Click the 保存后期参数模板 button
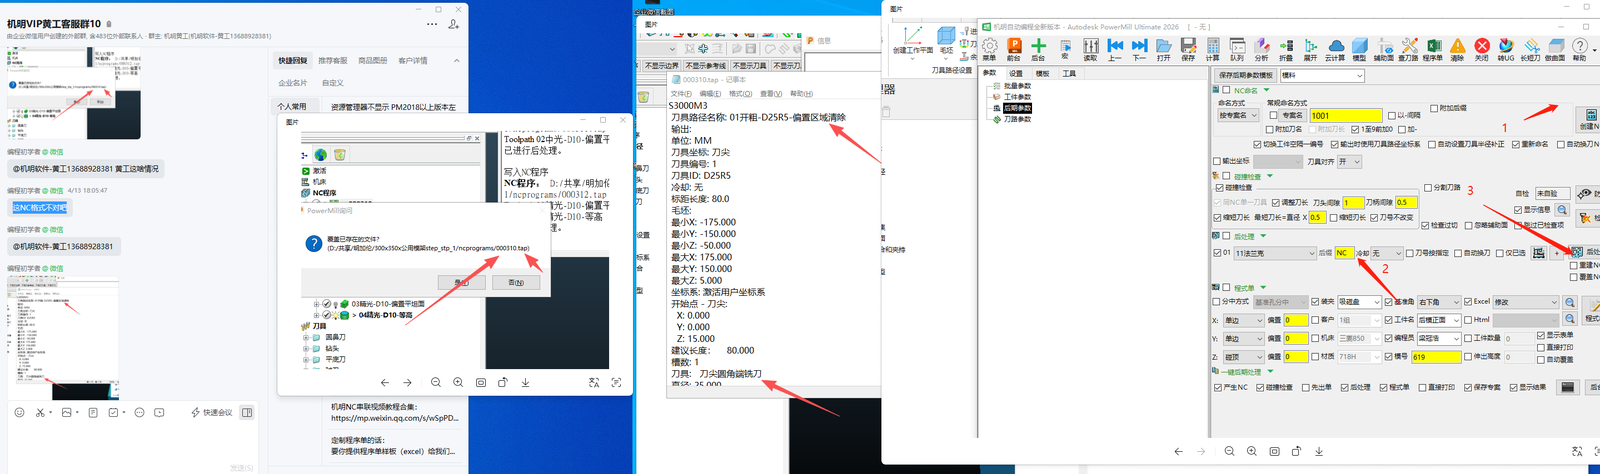The height and width of the screenshot is (474, 1600). coord(1245,75)
